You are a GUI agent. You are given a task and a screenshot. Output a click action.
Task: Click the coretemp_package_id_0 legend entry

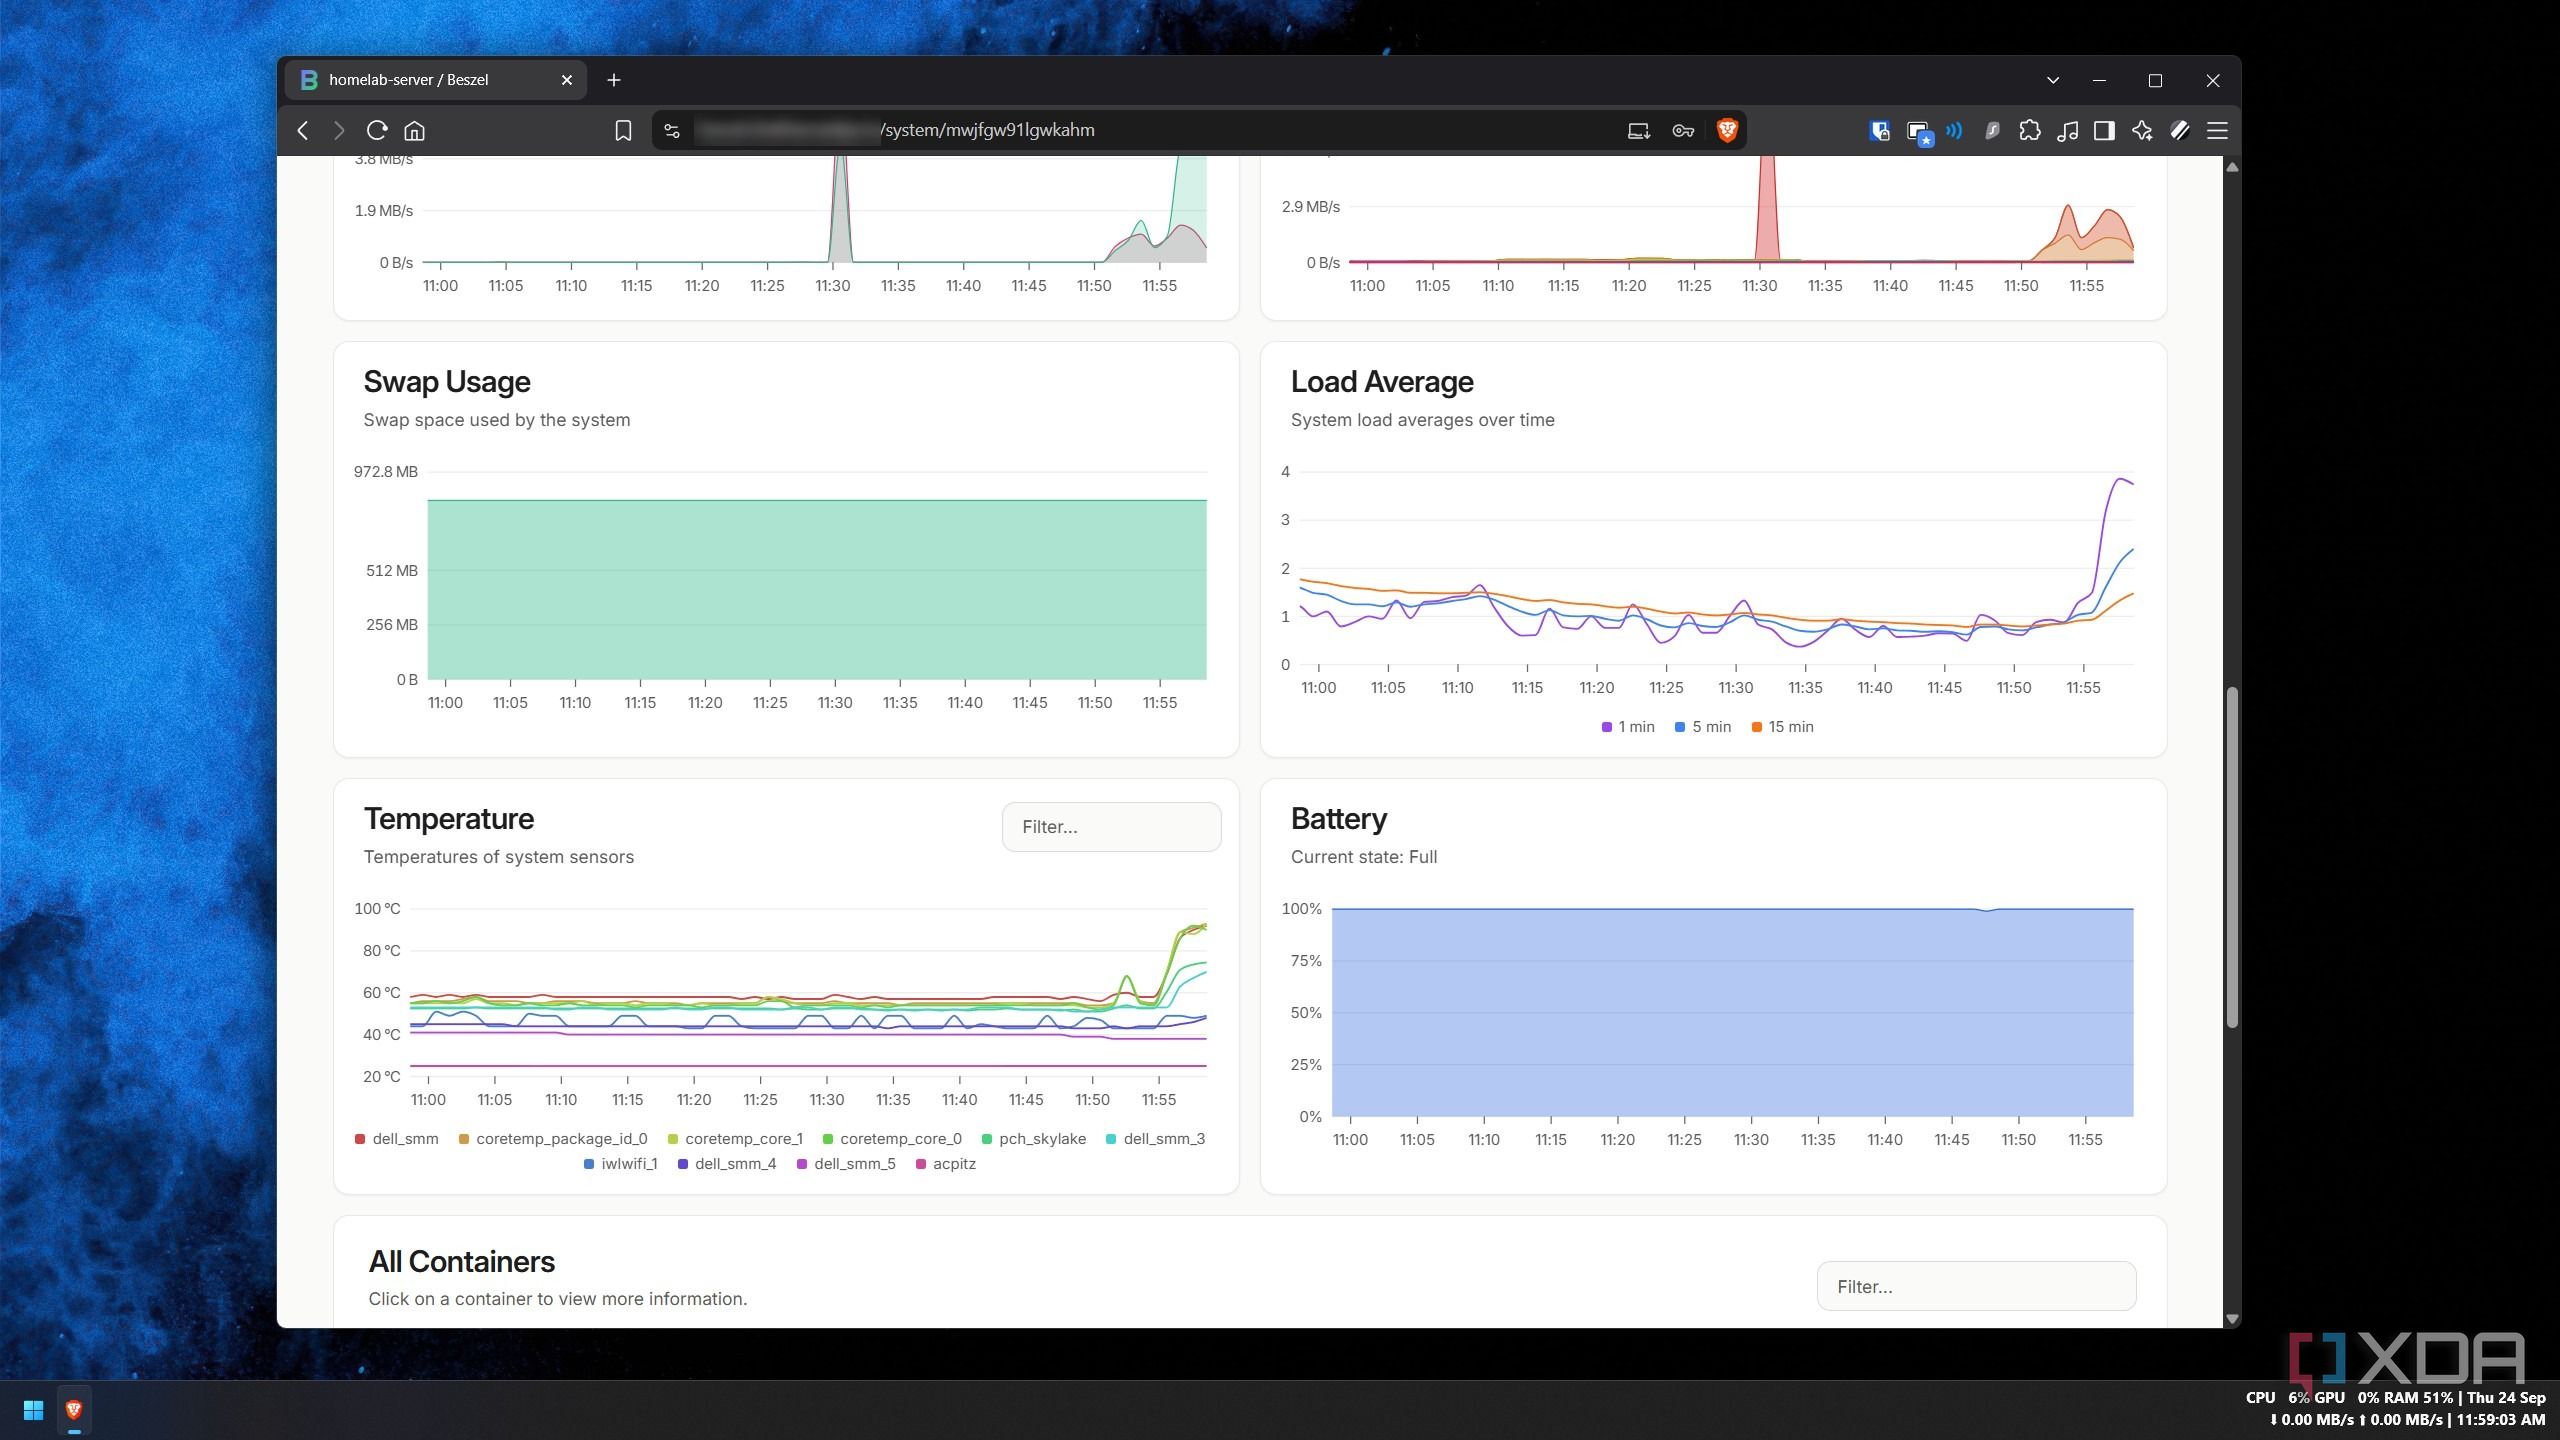click(x=553, y=1139)
